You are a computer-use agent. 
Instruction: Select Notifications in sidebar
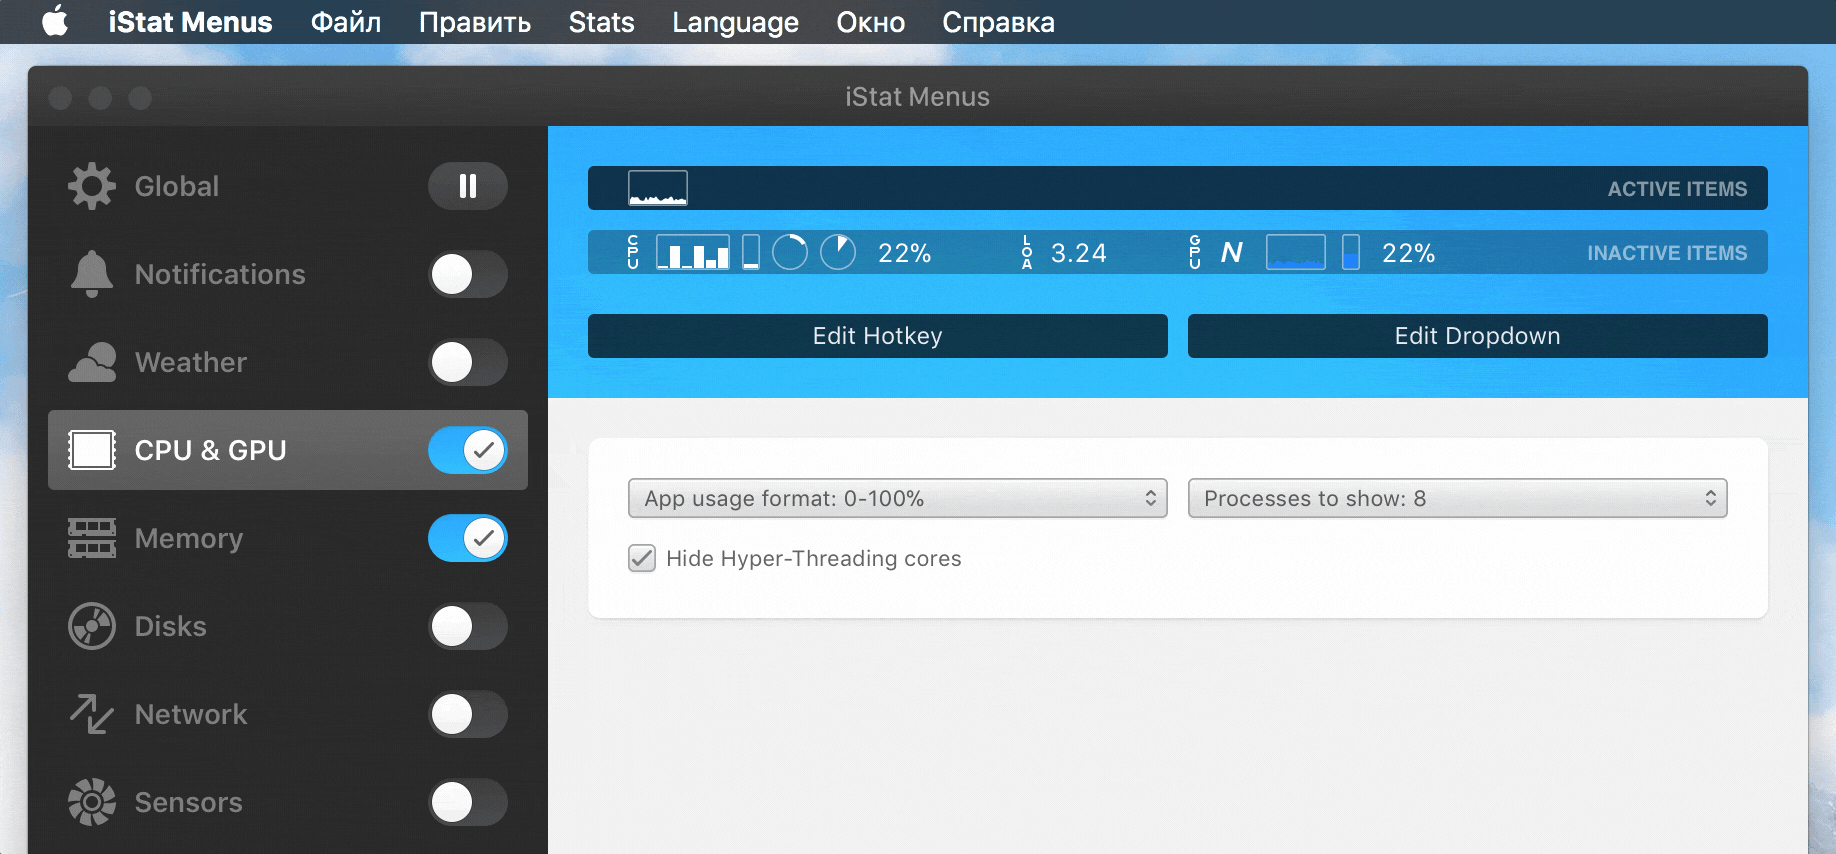[x=288, y=274]
